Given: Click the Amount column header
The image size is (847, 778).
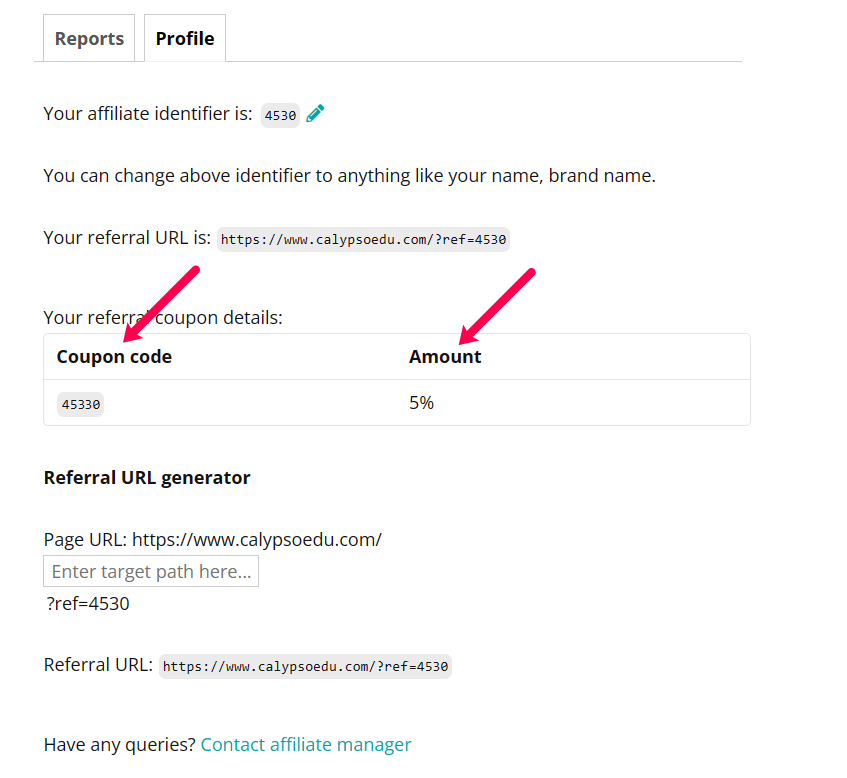Looking at the screenshot, I should (x=445, y=357).
